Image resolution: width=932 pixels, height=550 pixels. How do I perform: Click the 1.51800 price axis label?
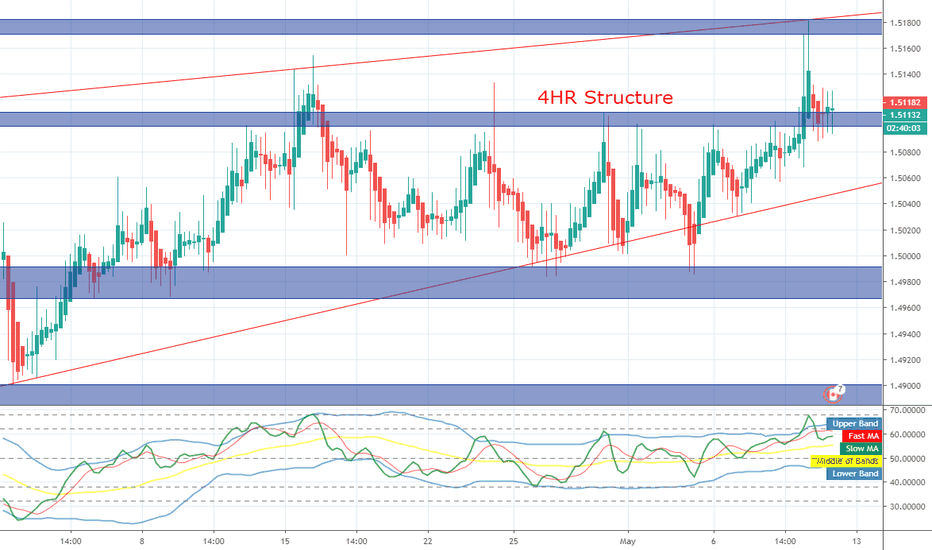[905, 23]
